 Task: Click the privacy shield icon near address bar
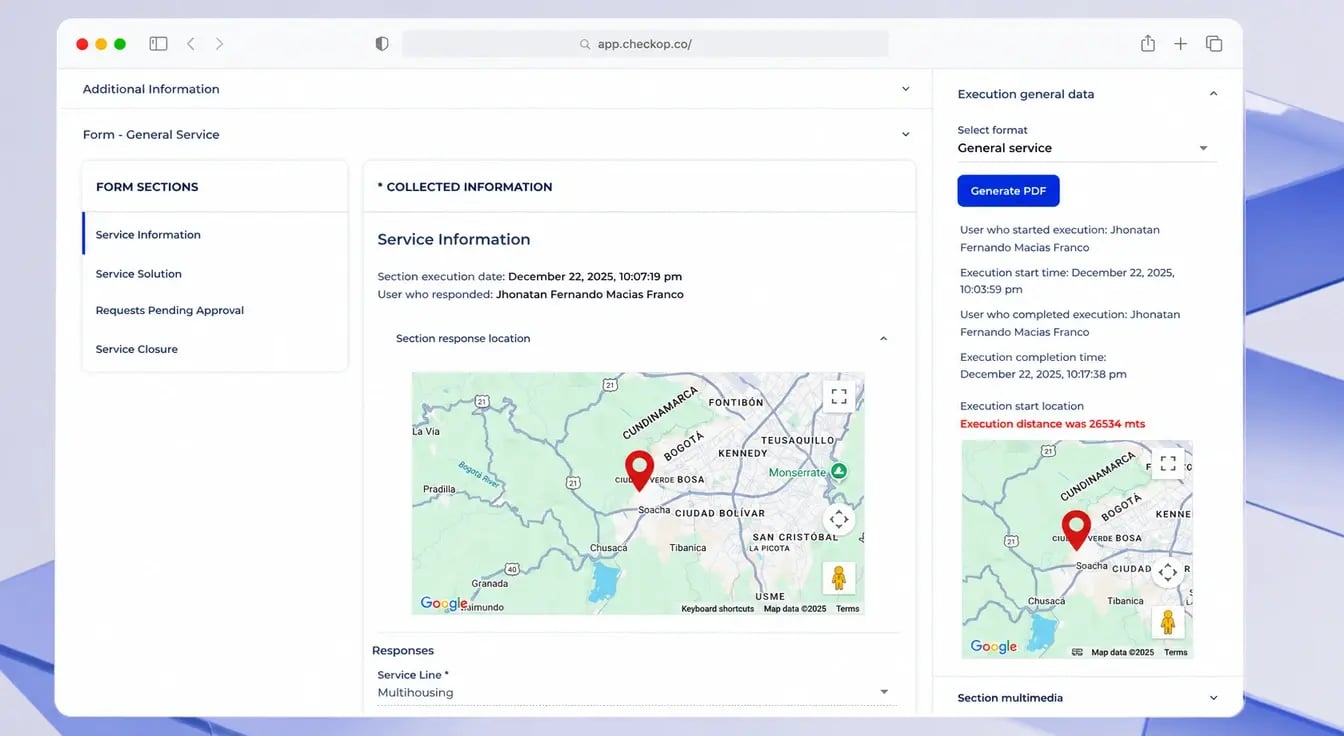point(381,44)
